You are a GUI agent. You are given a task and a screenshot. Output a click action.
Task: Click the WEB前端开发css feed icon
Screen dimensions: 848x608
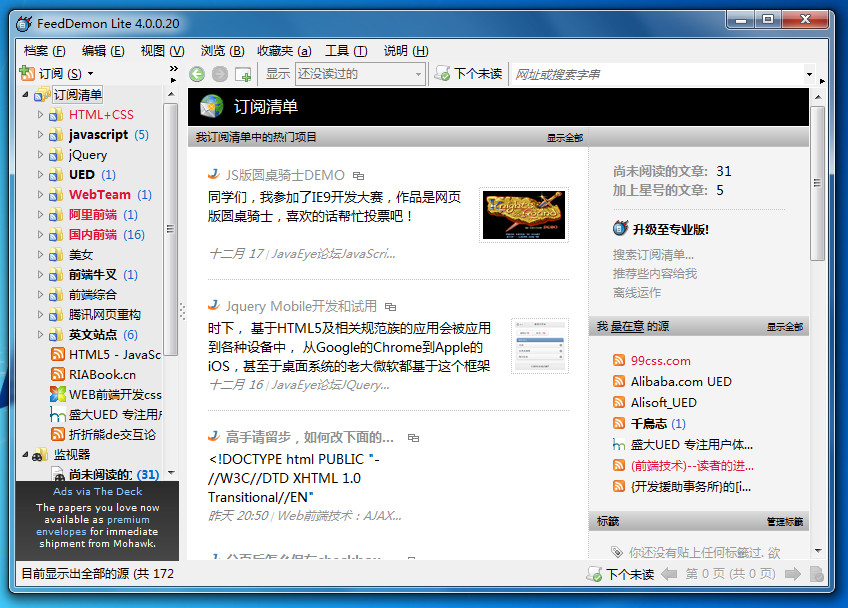[58, 394]
